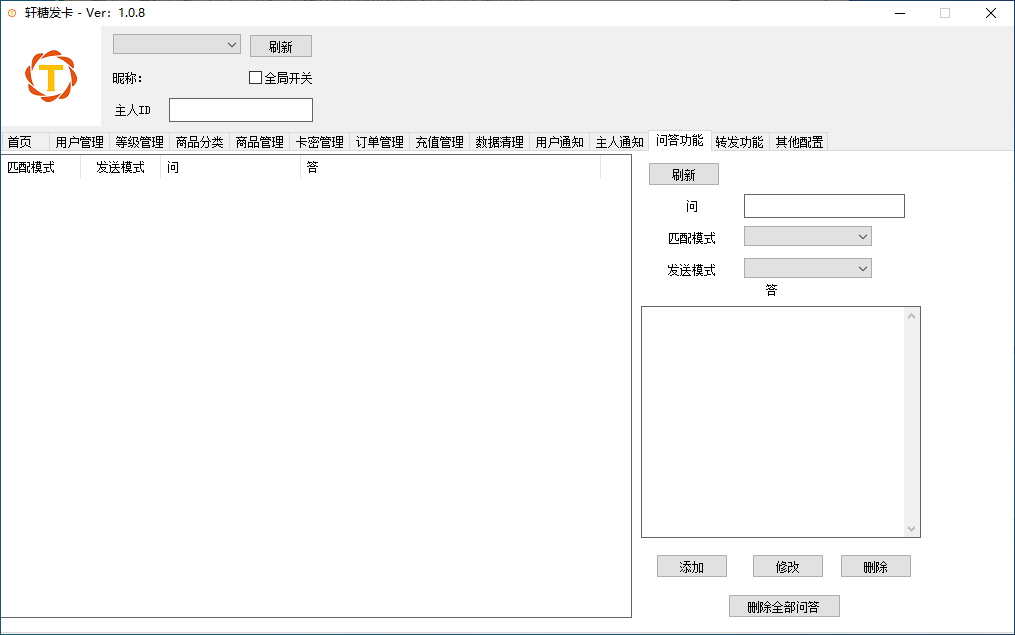Click the 问 column header in list
The height and width of the screenshot is (635, 1015).
coord(230,167)
